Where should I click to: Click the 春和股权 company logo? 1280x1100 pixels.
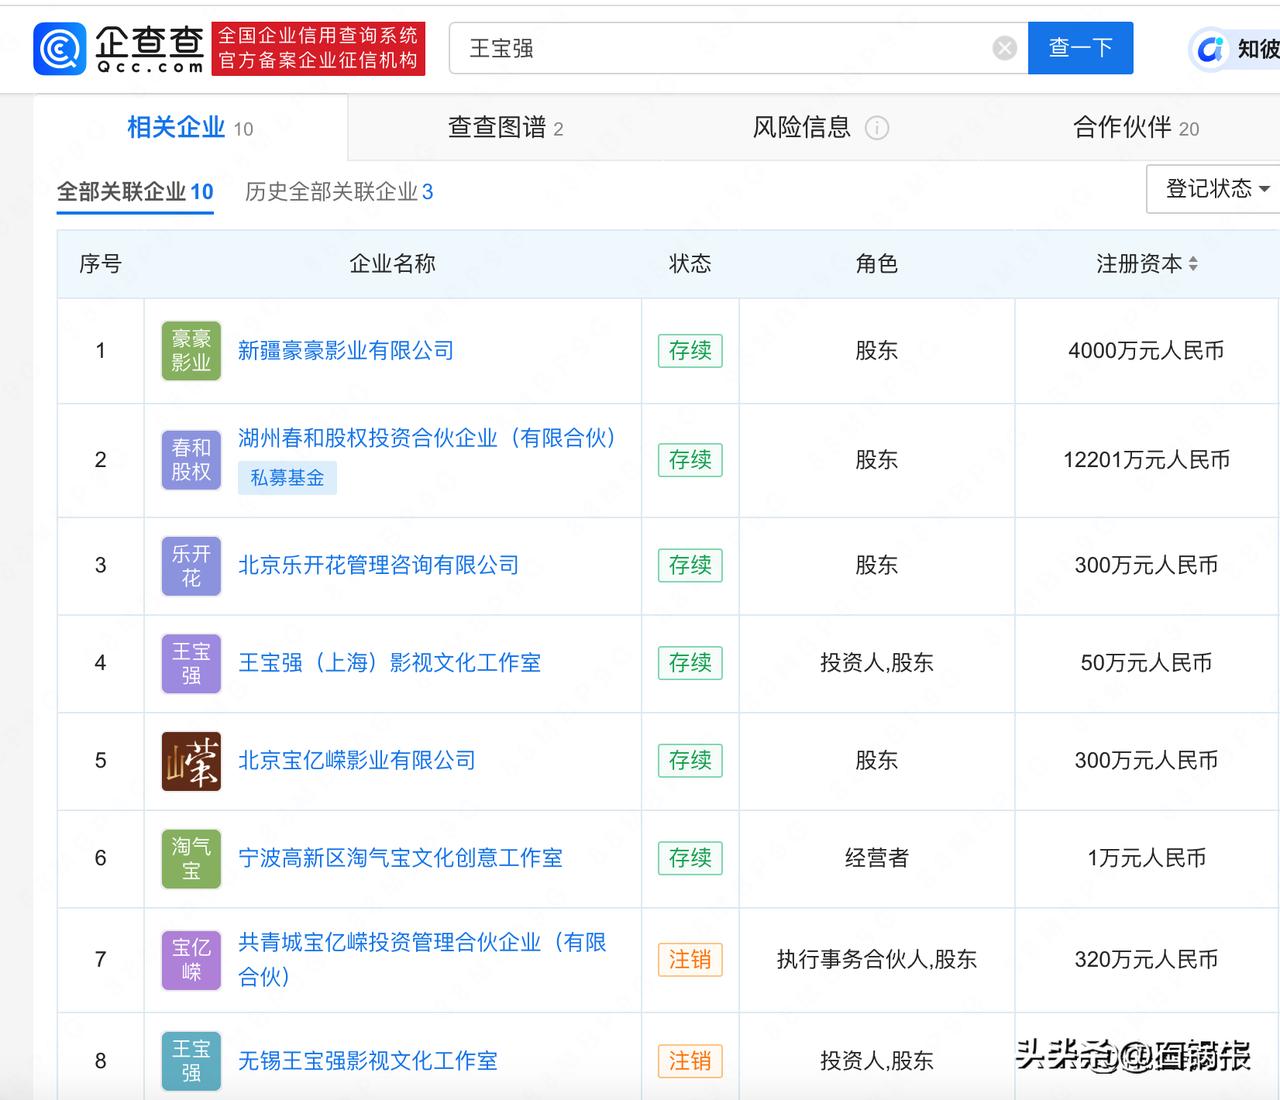(191, 460)
